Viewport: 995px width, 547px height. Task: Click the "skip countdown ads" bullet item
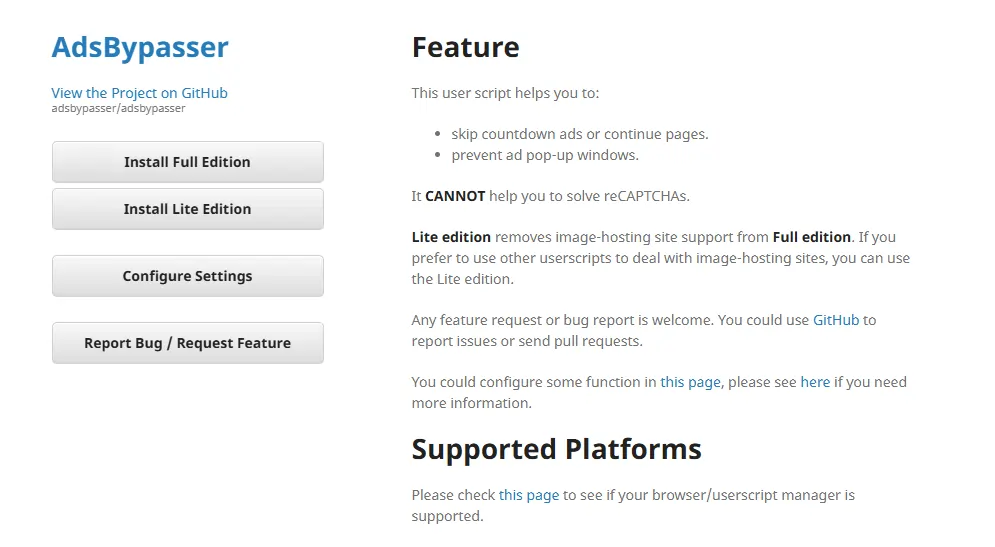(579, 134)
